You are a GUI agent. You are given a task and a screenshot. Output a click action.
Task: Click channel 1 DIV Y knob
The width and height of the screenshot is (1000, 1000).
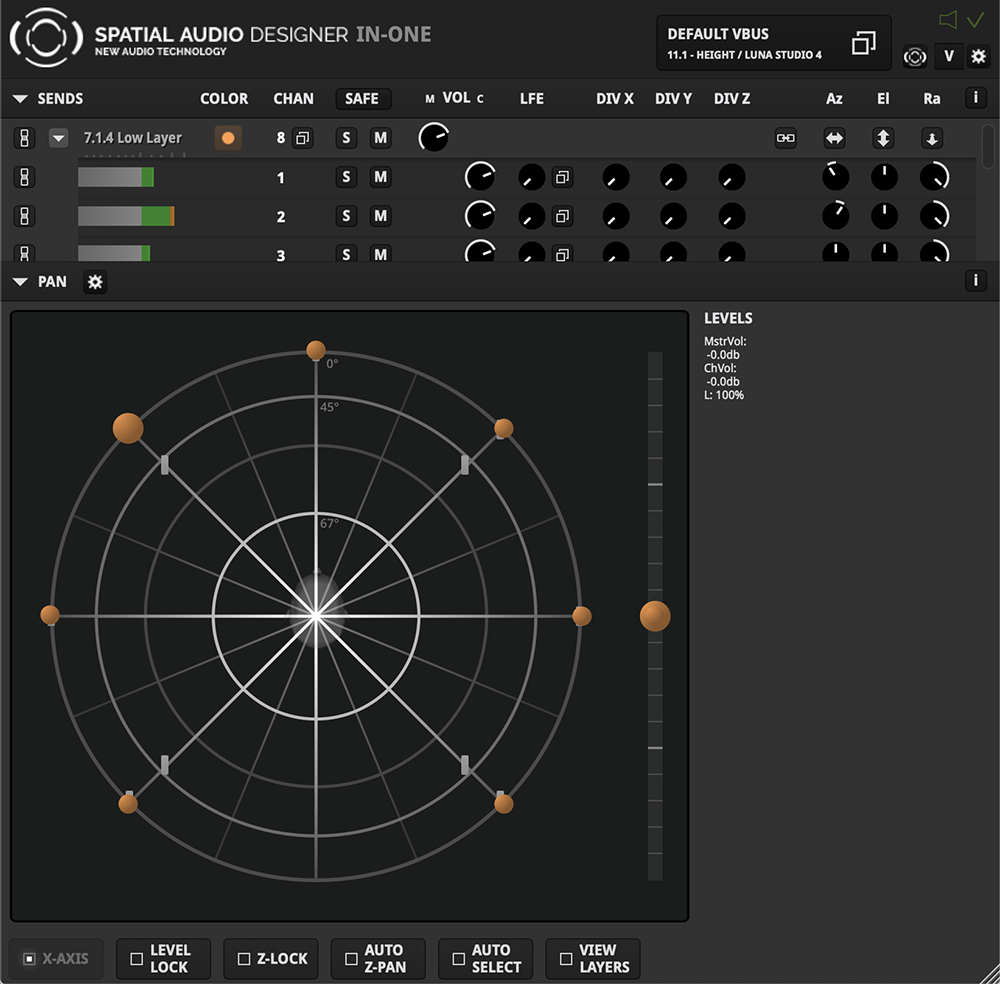[673, 177]
